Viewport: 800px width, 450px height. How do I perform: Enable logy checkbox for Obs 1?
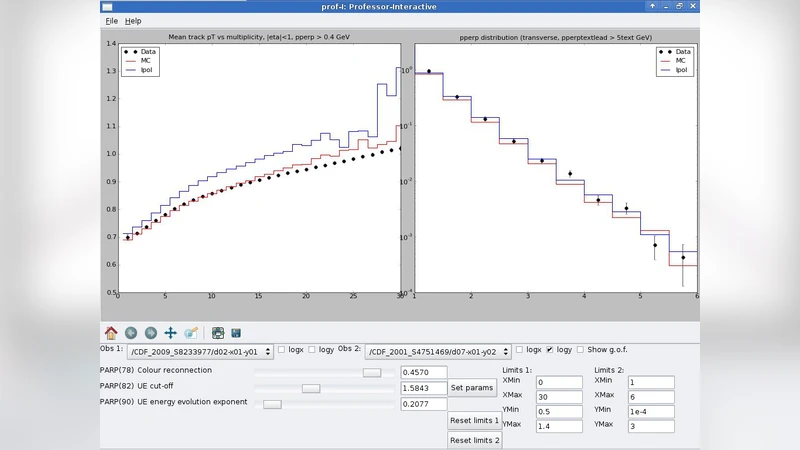[311, 350]
